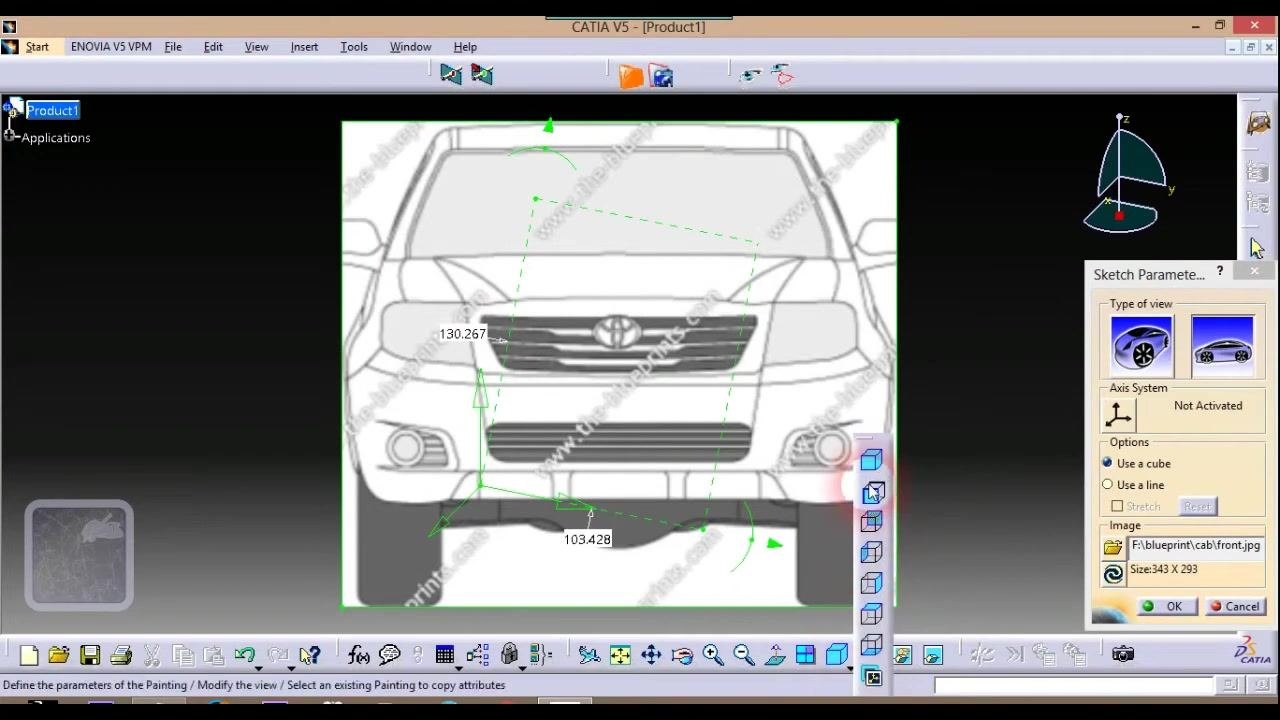Click the compass robot thumbnail at lower left
1280x720 pixels.
coord(79,555)
